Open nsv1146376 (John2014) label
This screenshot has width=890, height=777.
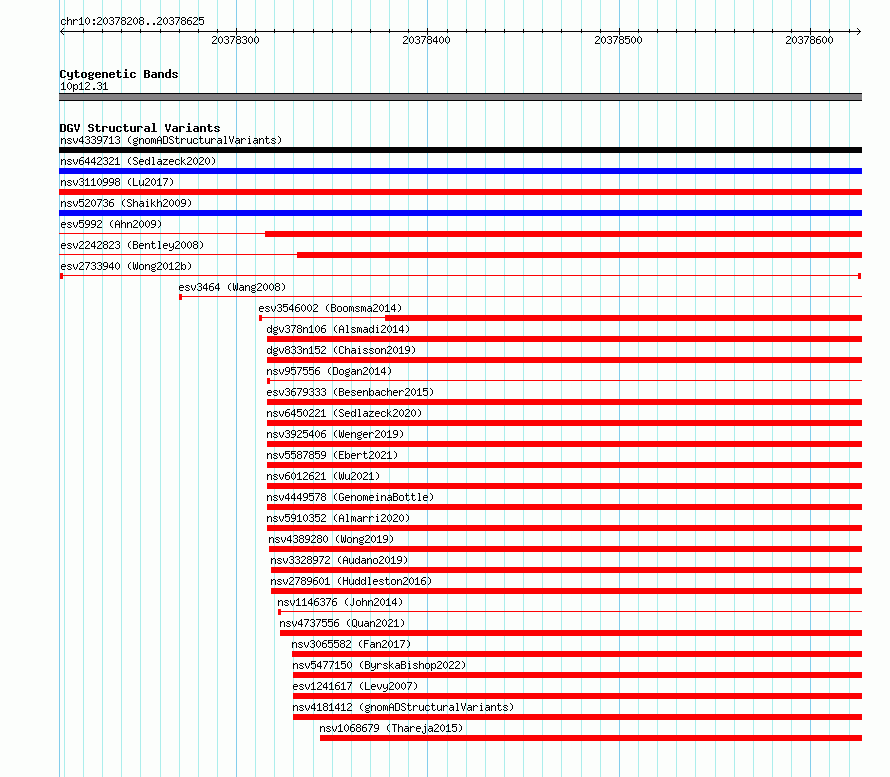(340, 602)
